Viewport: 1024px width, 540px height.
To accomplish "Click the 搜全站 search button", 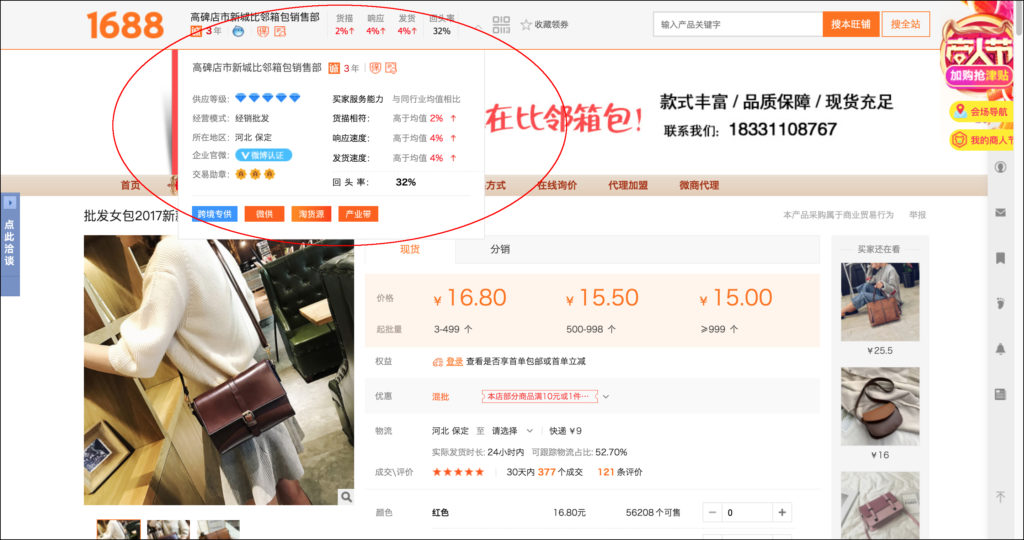I will (906, 24).
